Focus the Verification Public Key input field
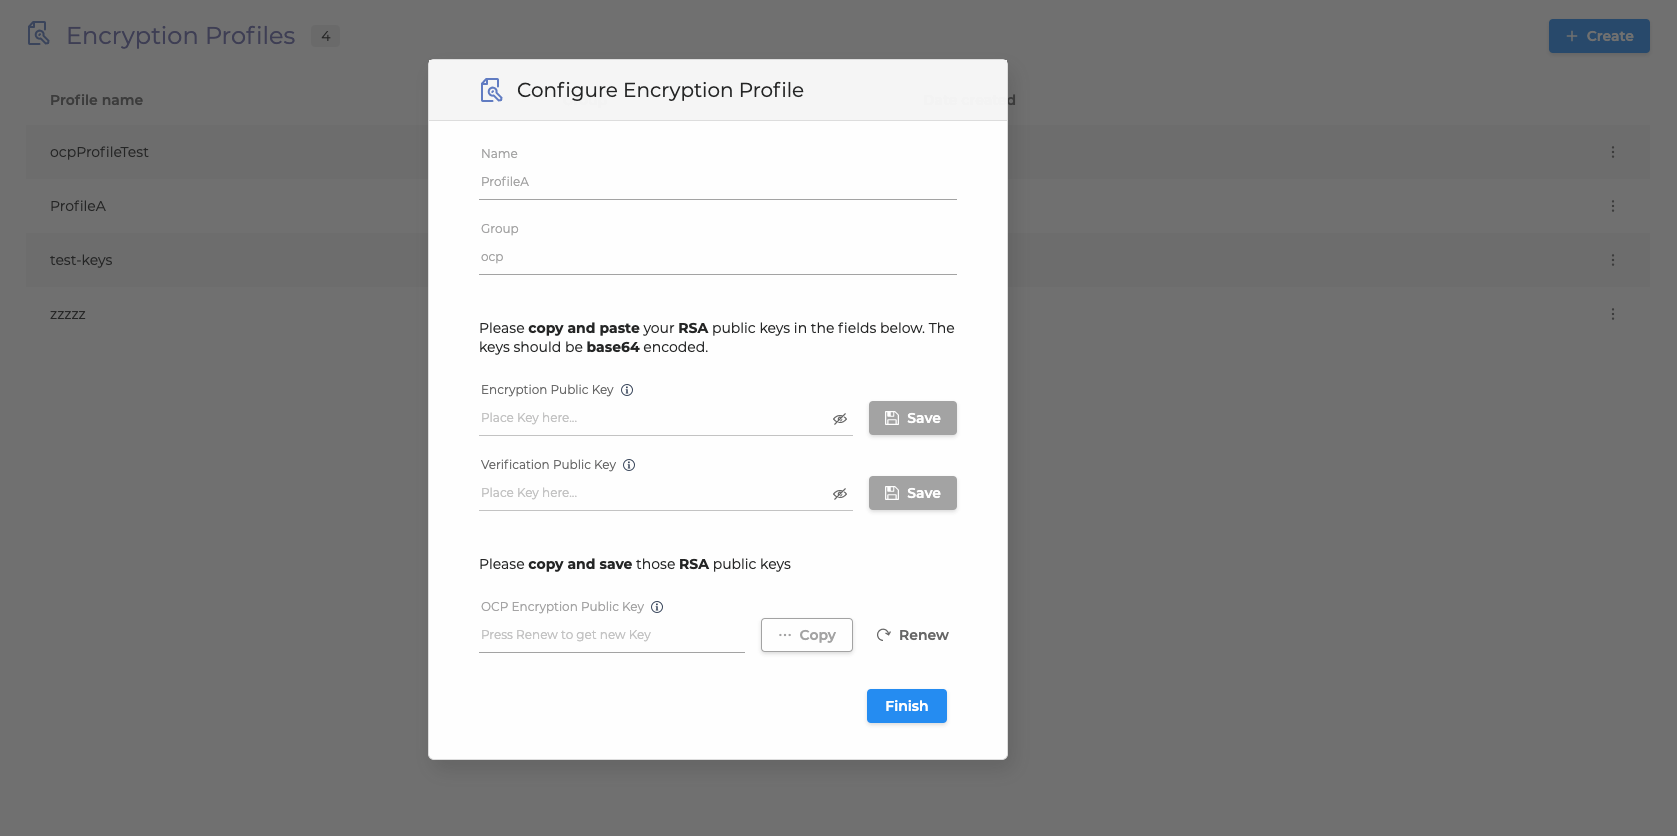Viewport: 1677px width, 836px height. tap(652, 493)
